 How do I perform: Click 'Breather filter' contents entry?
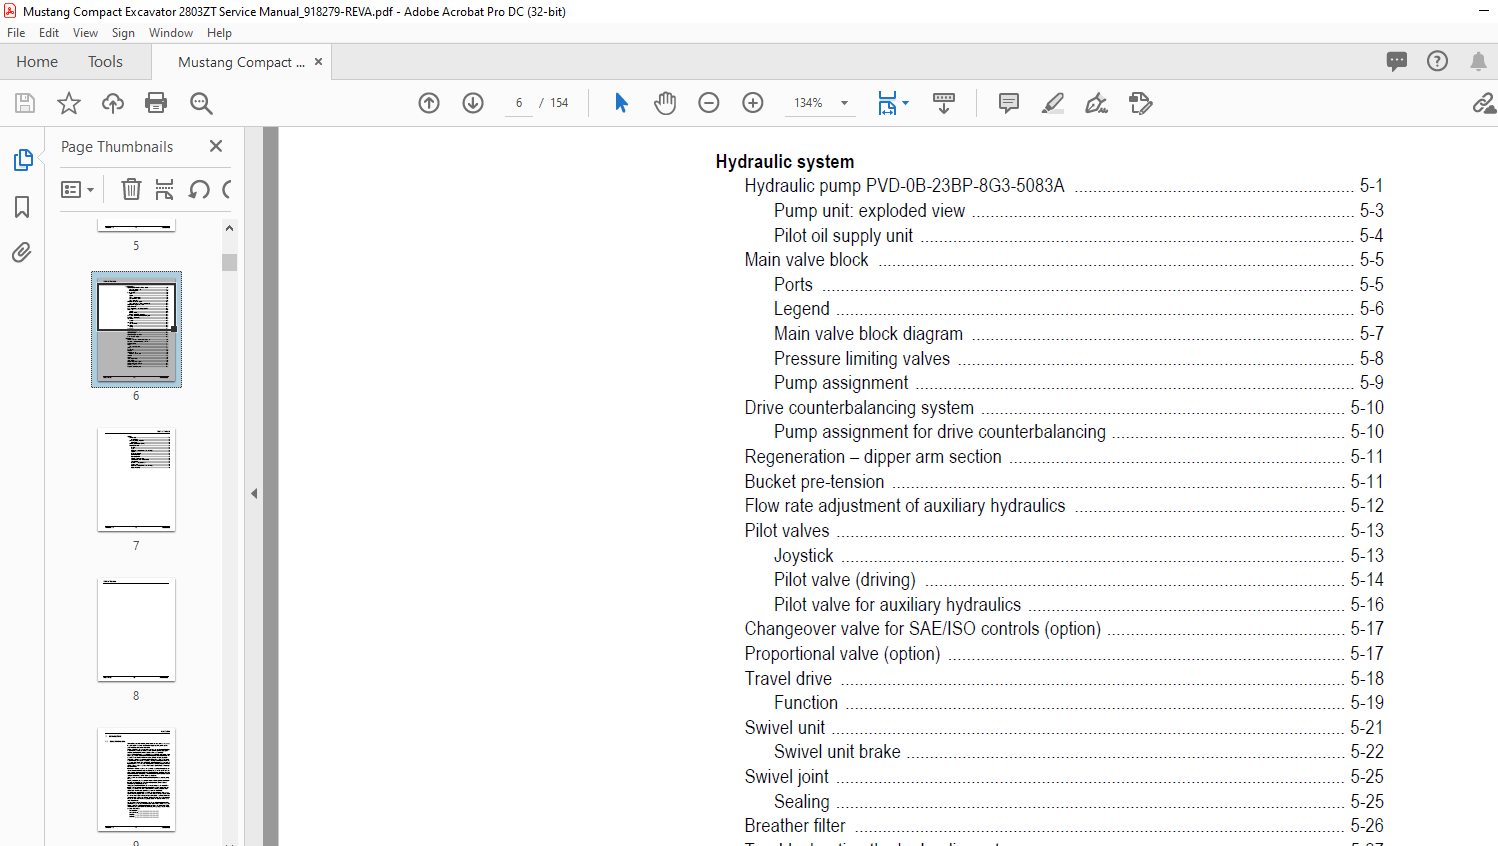click(795, 826)
